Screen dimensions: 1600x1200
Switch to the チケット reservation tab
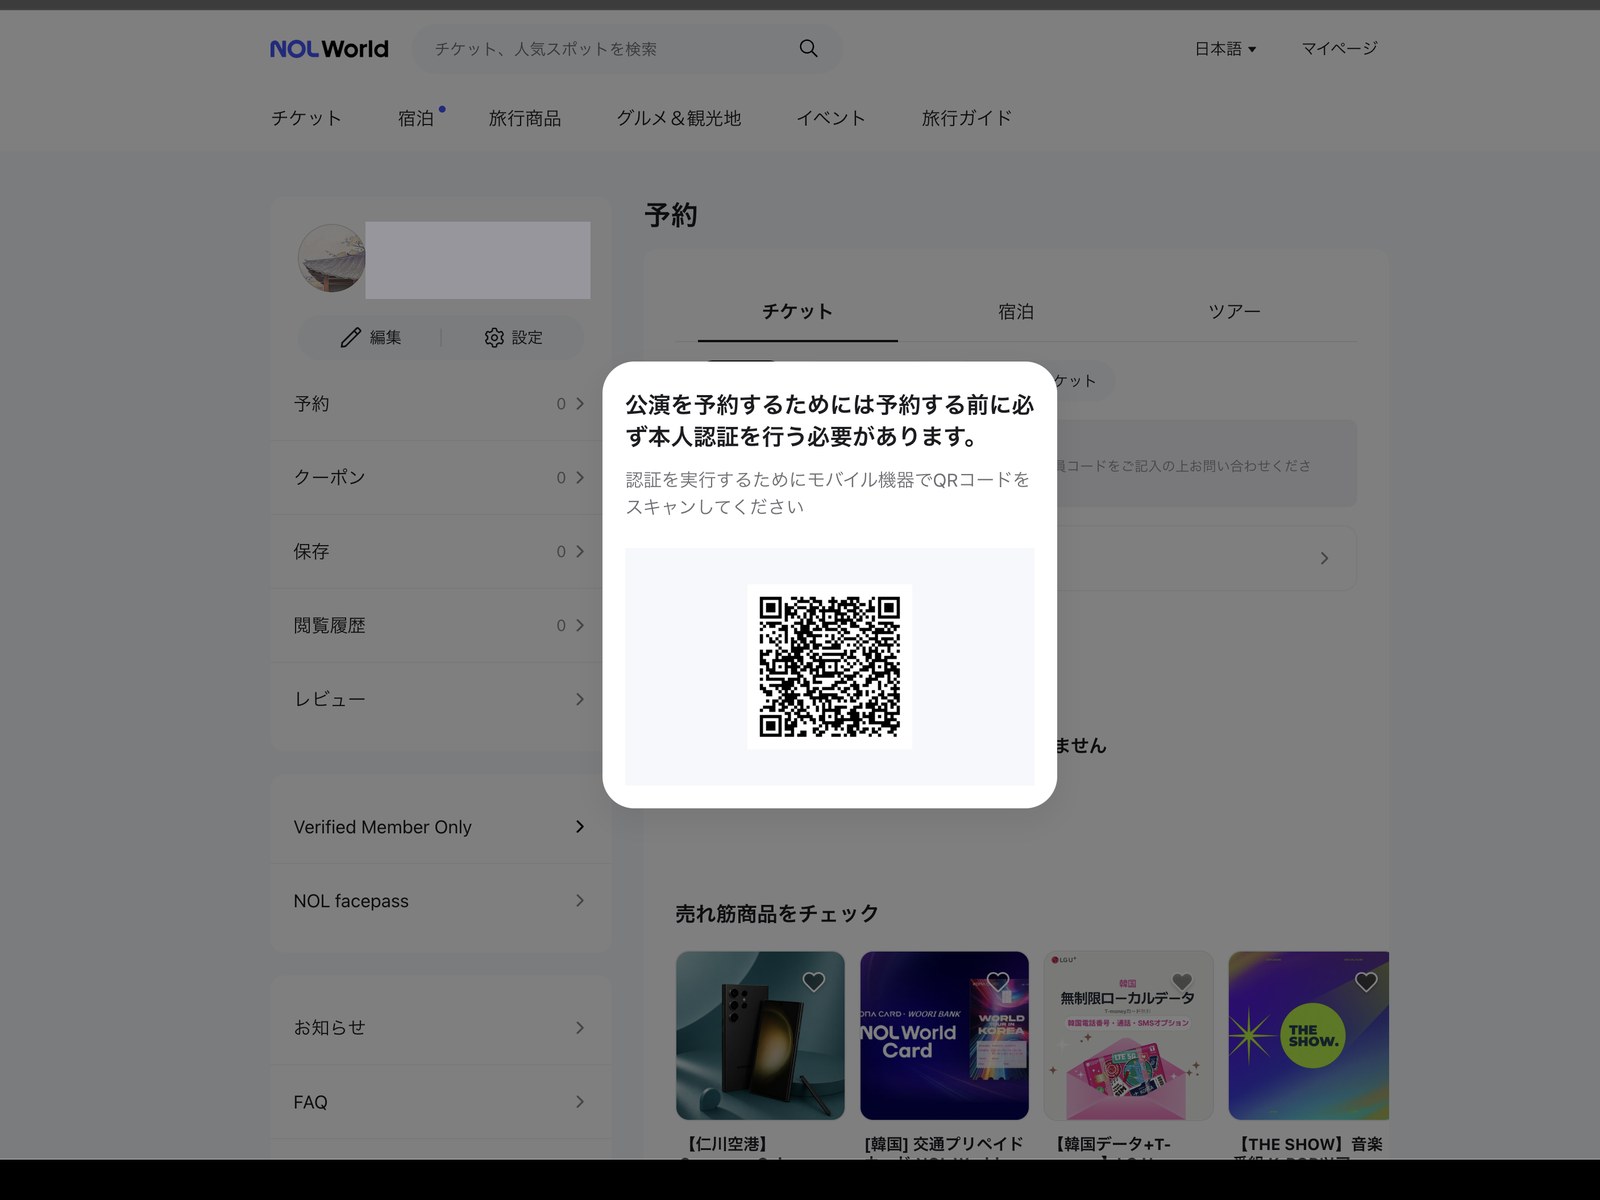pos(797,312)
